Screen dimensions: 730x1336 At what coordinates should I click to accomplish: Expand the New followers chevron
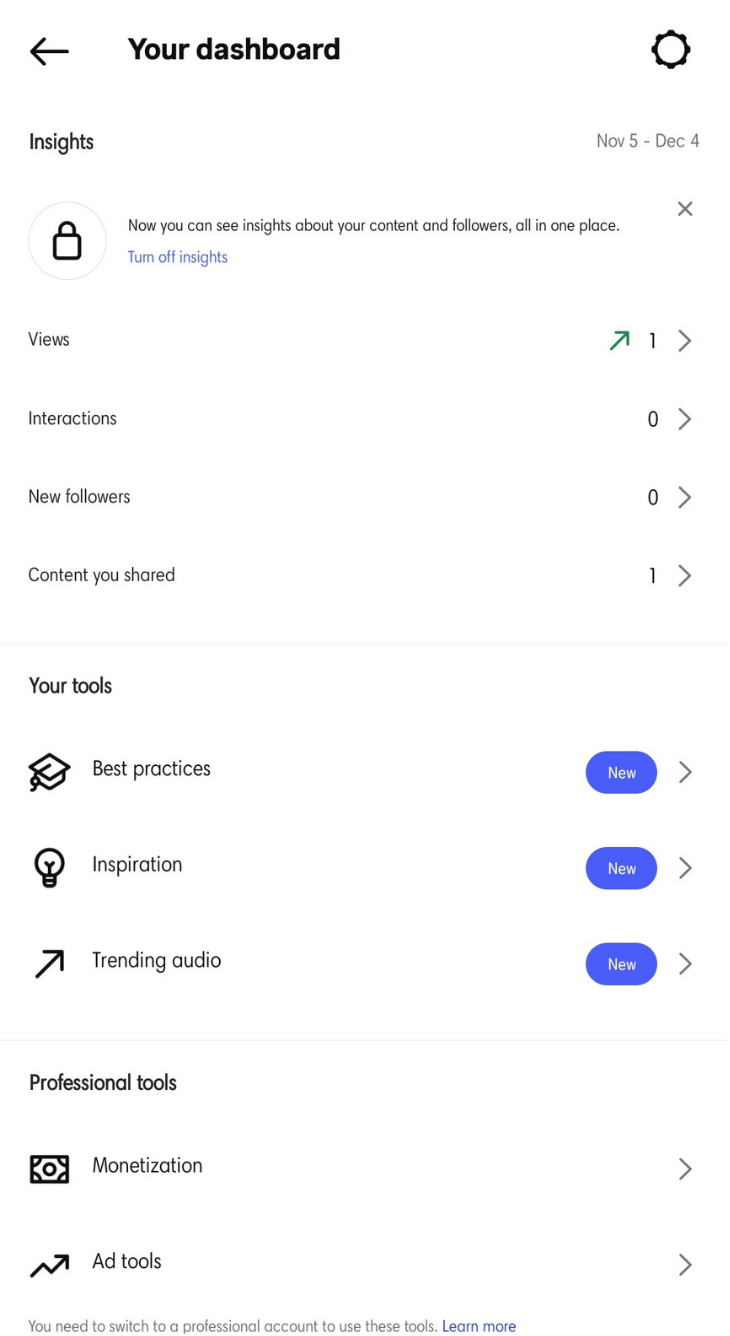[685, 497]
